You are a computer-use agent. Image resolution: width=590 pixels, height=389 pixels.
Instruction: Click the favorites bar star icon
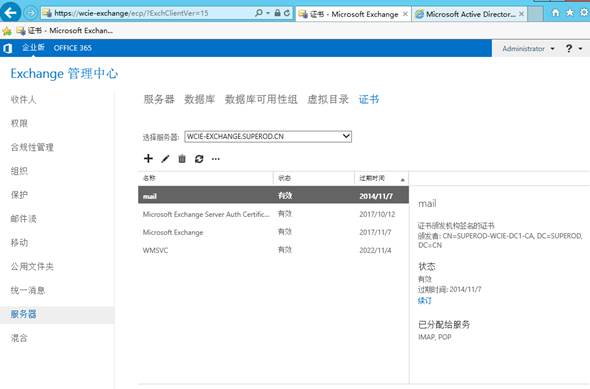pos(7,31)
